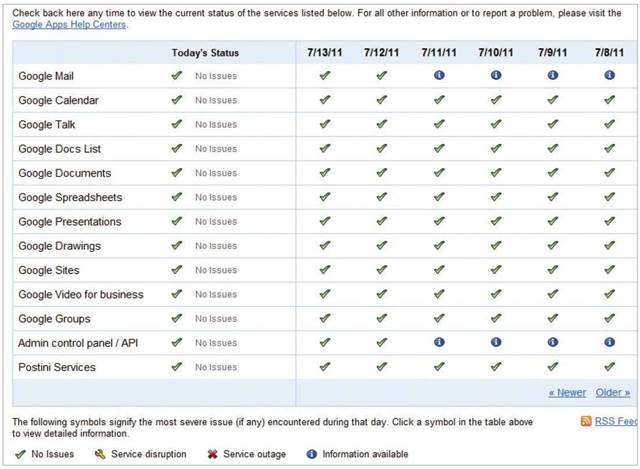The image size is (640, 469).
Task: Click No Issues text in Google Sites row
Action: (x=216, y=270)
